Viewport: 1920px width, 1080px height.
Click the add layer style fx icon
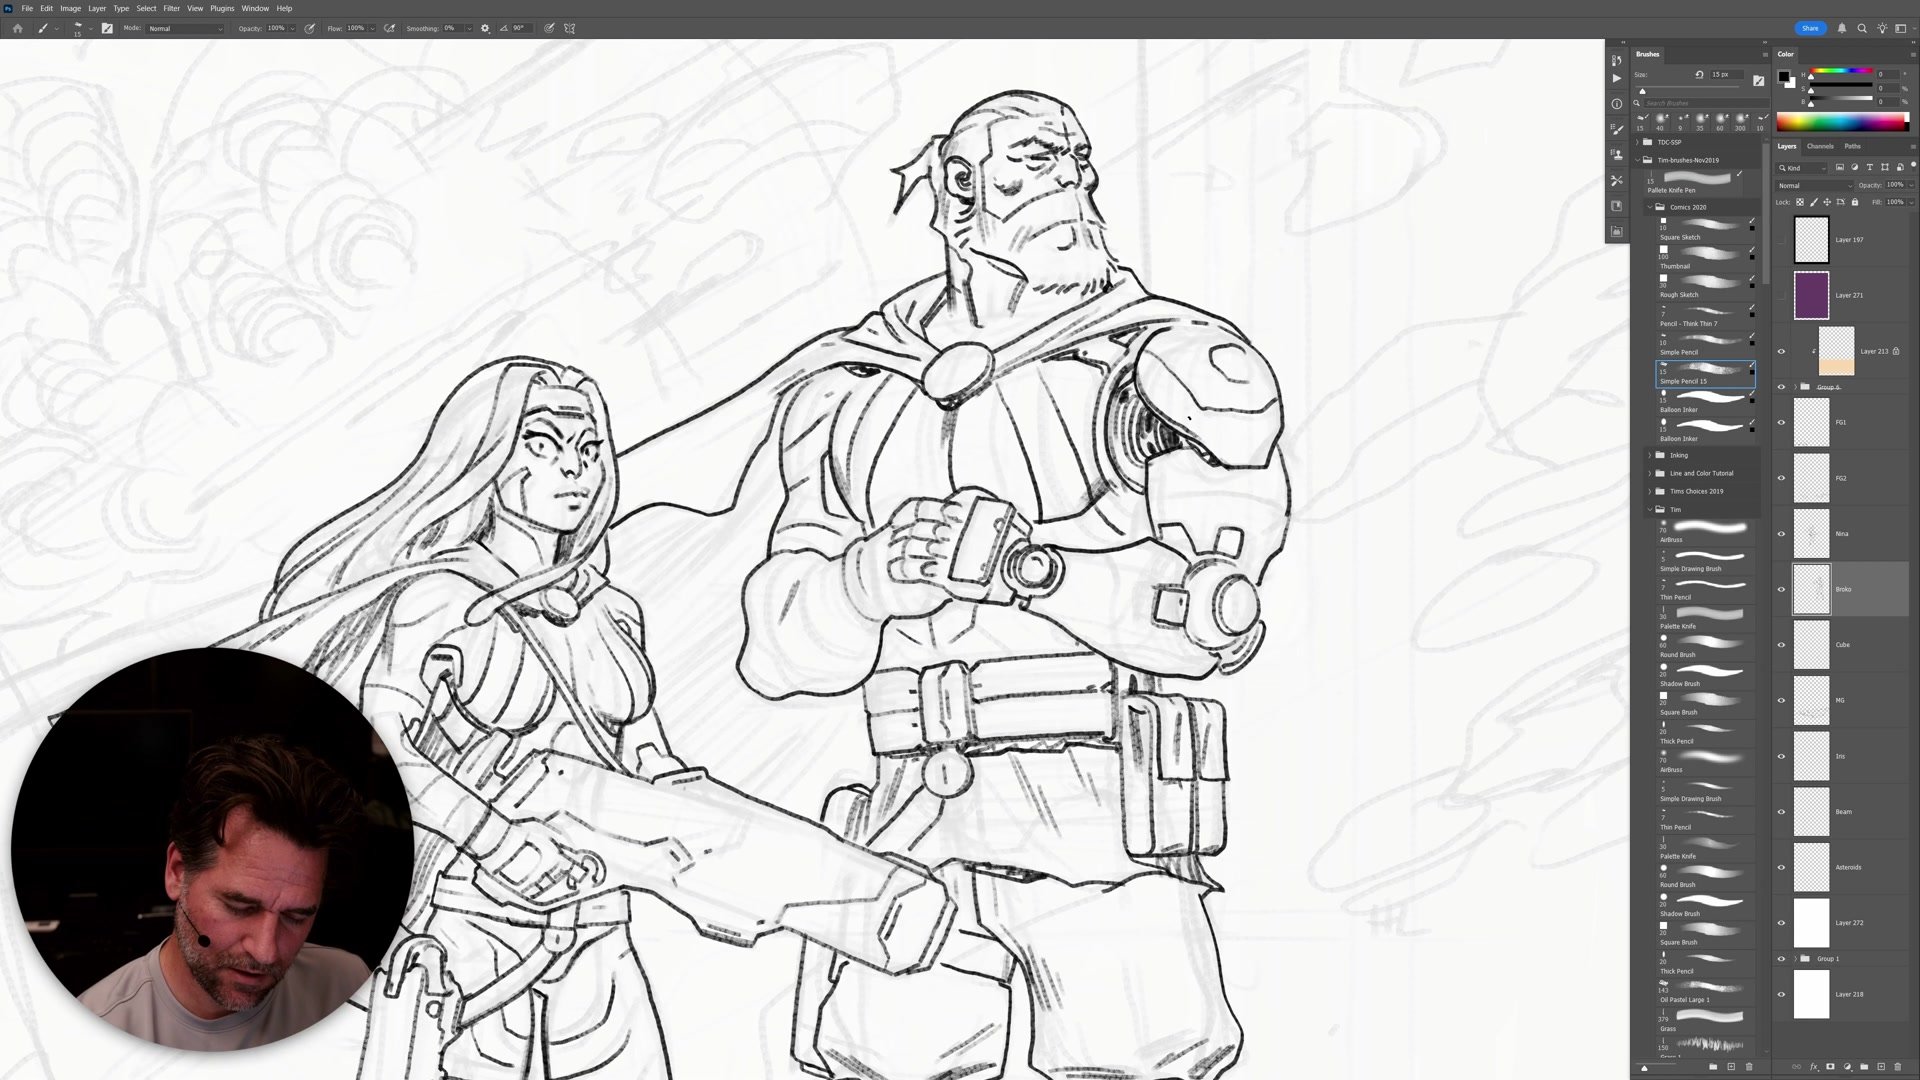click(x=1813, y=1067)
